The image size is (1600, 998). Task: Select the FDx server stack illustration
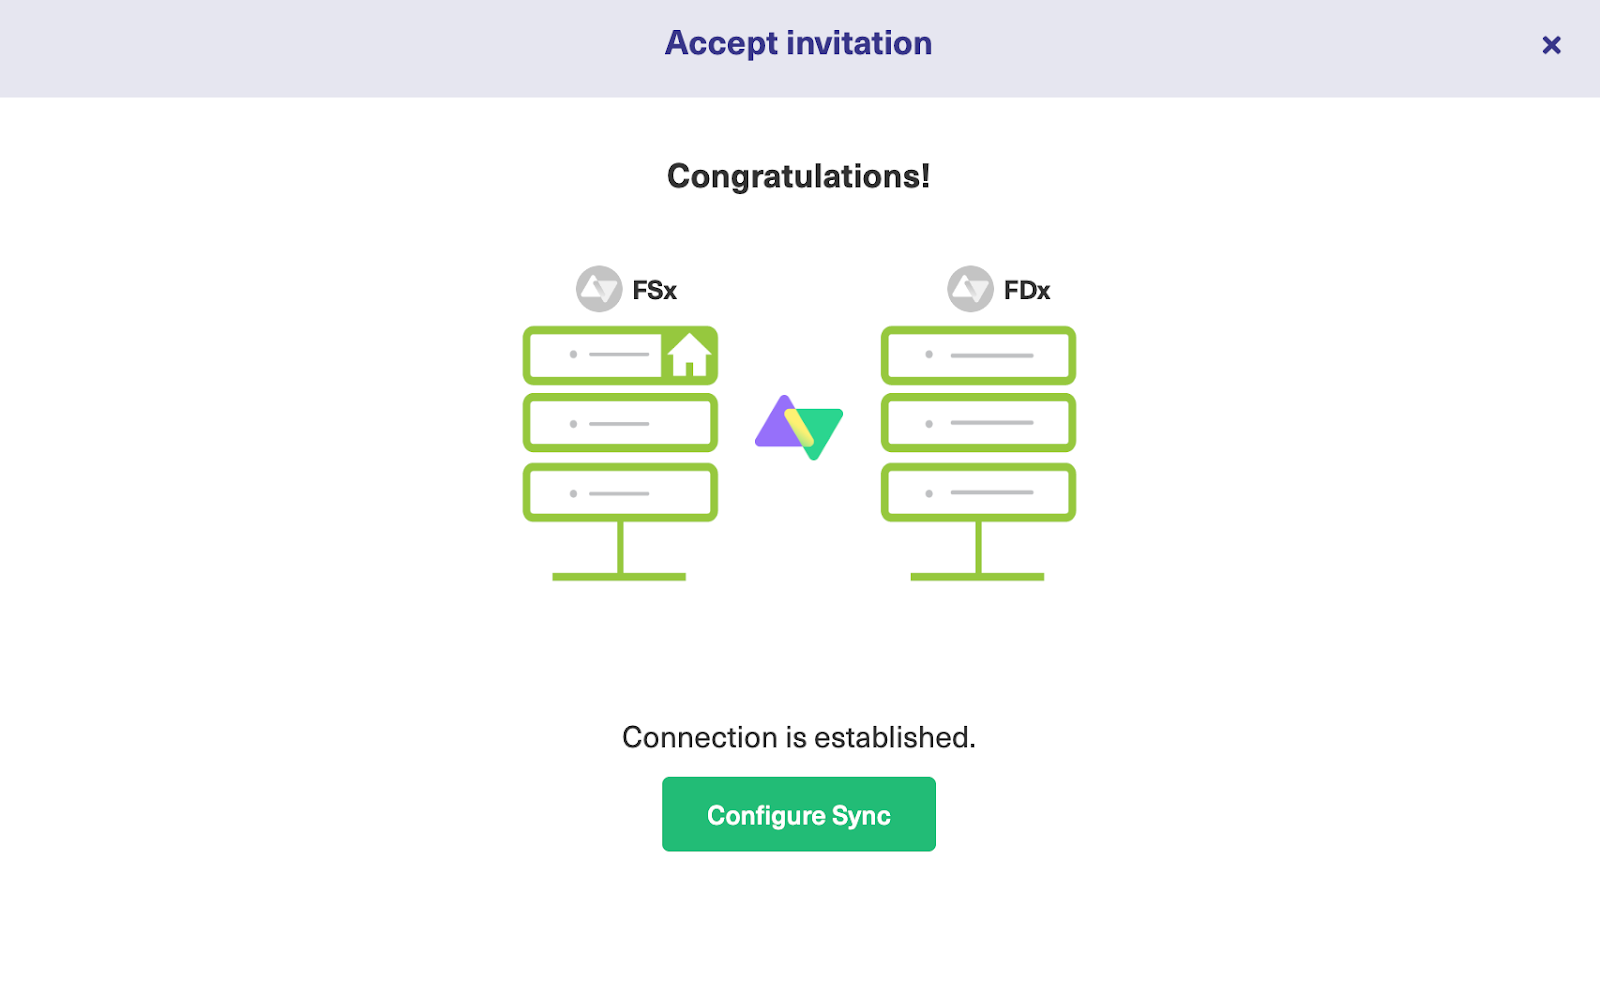[977, 450]
